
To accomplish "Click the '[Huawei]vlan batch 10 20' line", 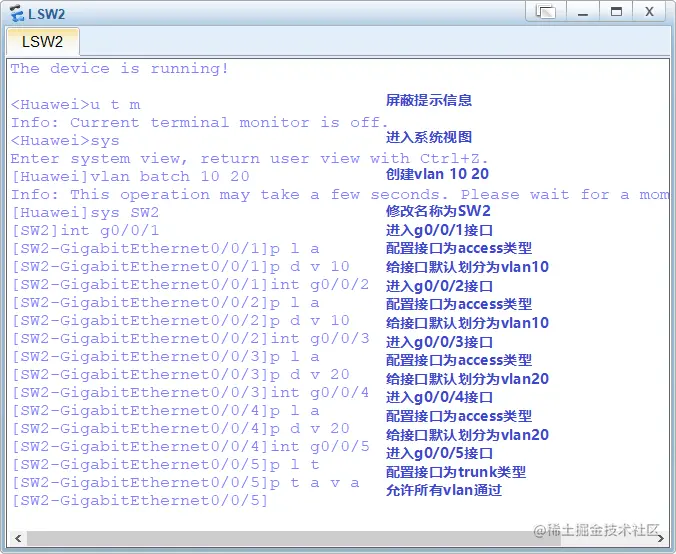I will [130, 176].
